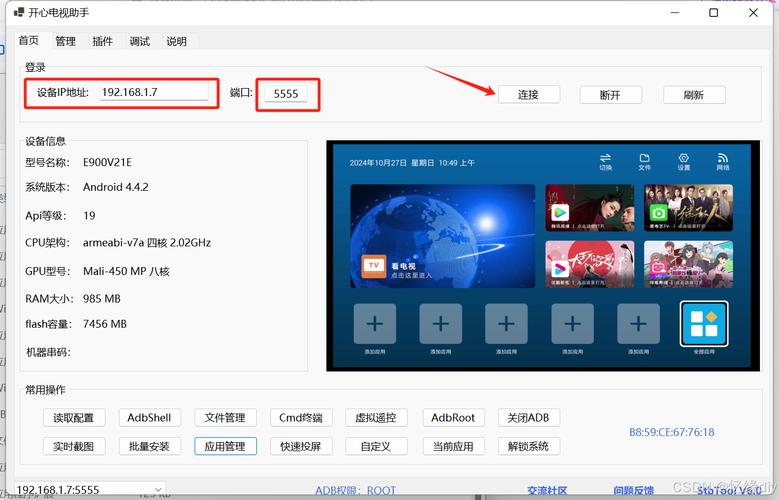Click the 设置 settings icon in TV preview

click(x=684, y=158)
